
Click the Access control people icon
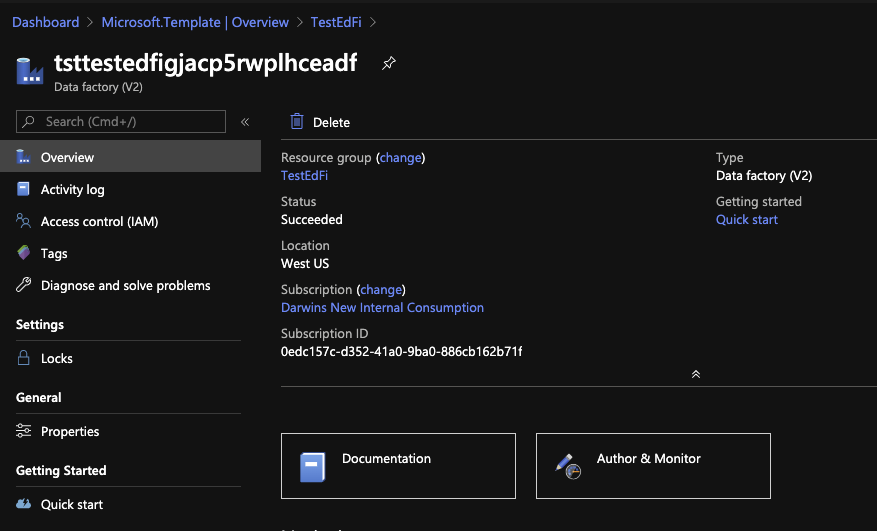[23, 221]
